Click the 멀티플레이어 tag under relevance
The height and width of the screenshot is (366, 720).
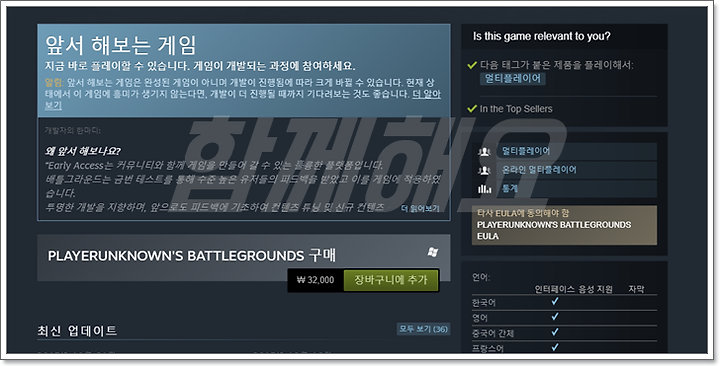pos(513,79)
